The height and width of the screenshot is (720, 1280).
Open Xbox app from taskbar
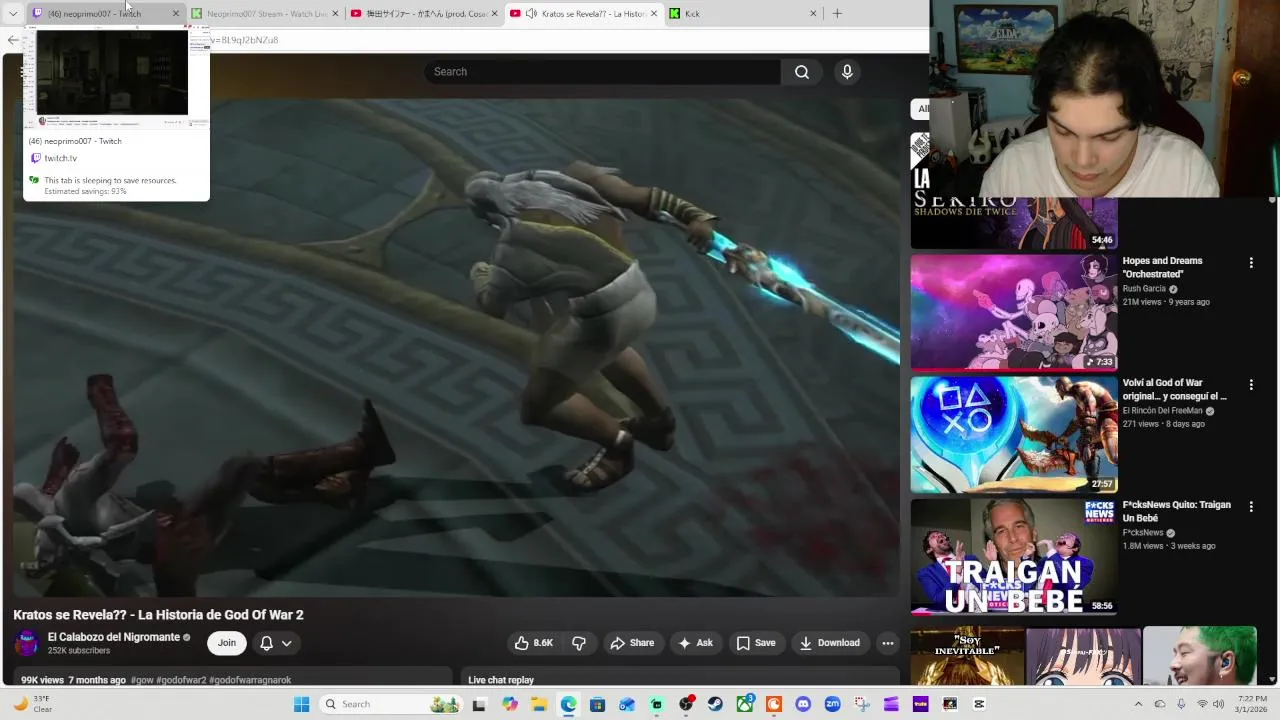click(744, 704)
